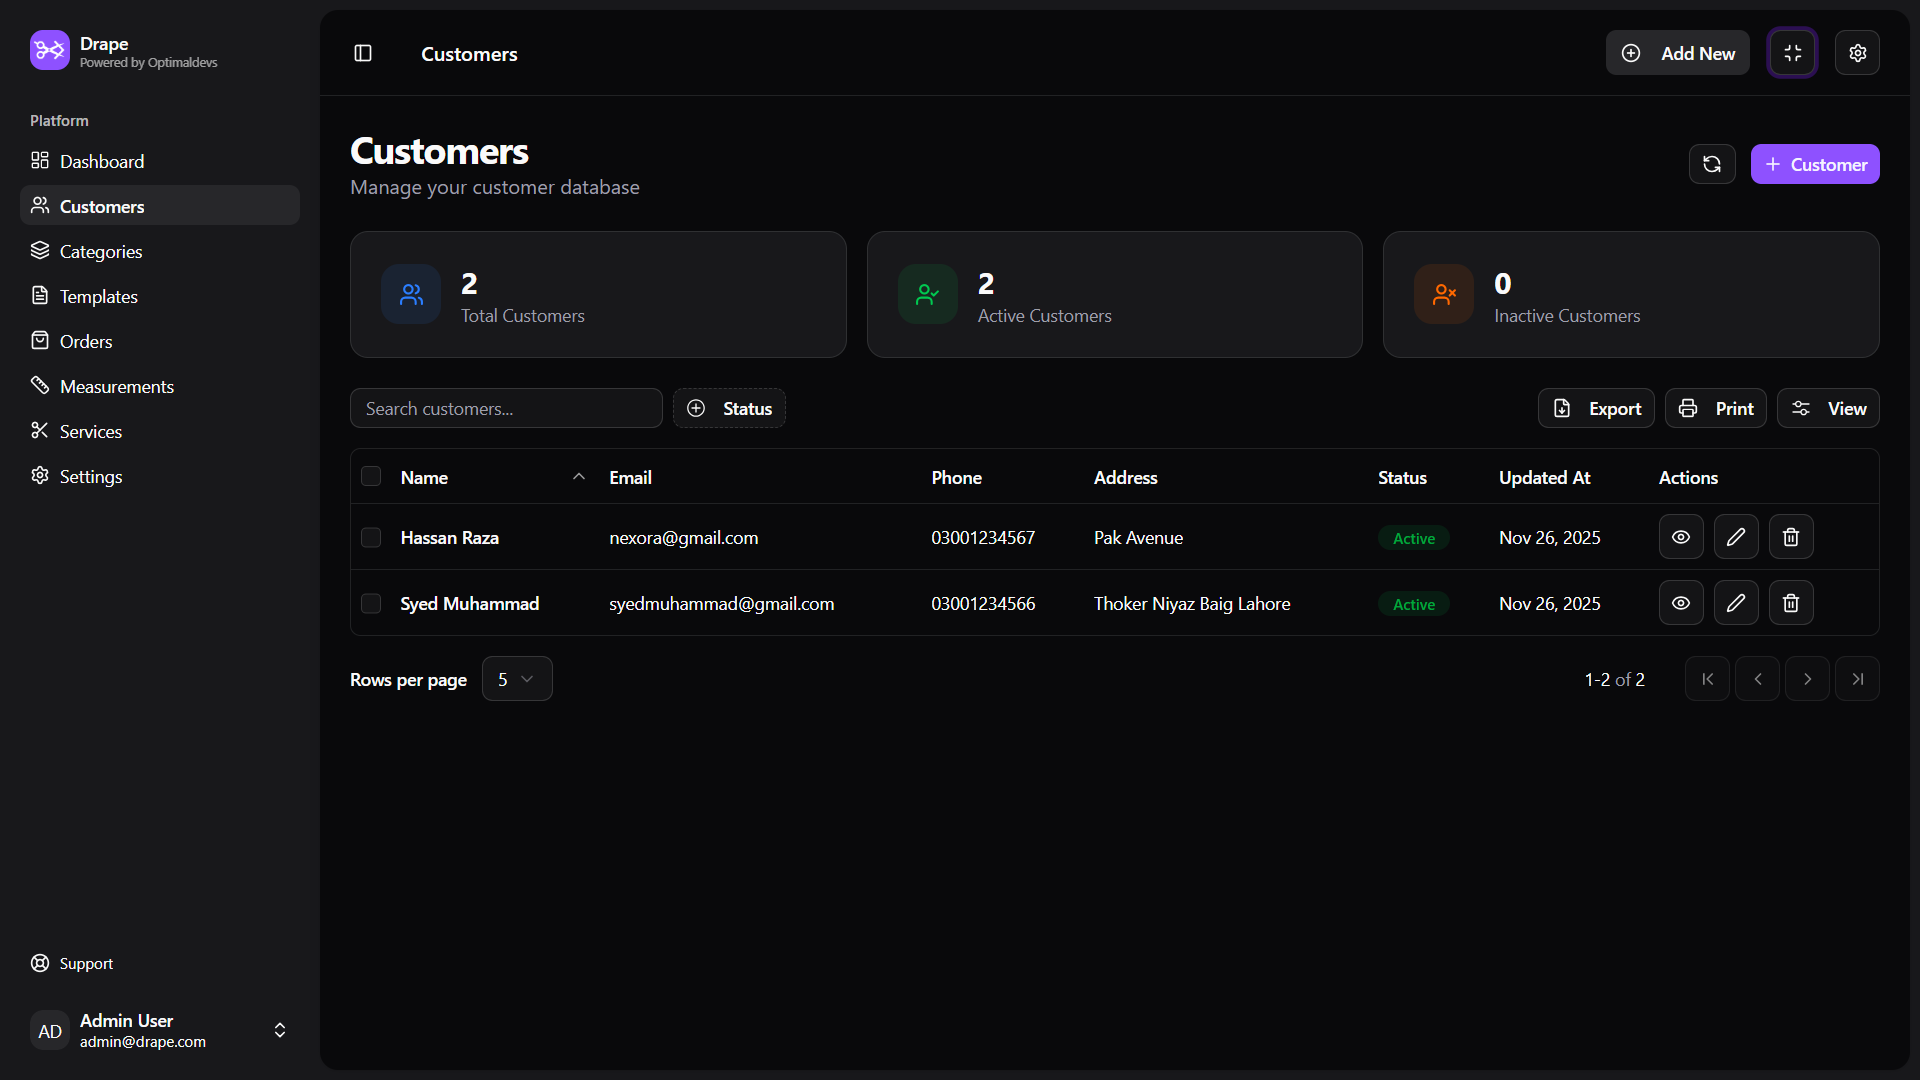1920x1080 pixels.
Task: Tick the Hassan Raza row checkbox
Action: pos(371,537)
